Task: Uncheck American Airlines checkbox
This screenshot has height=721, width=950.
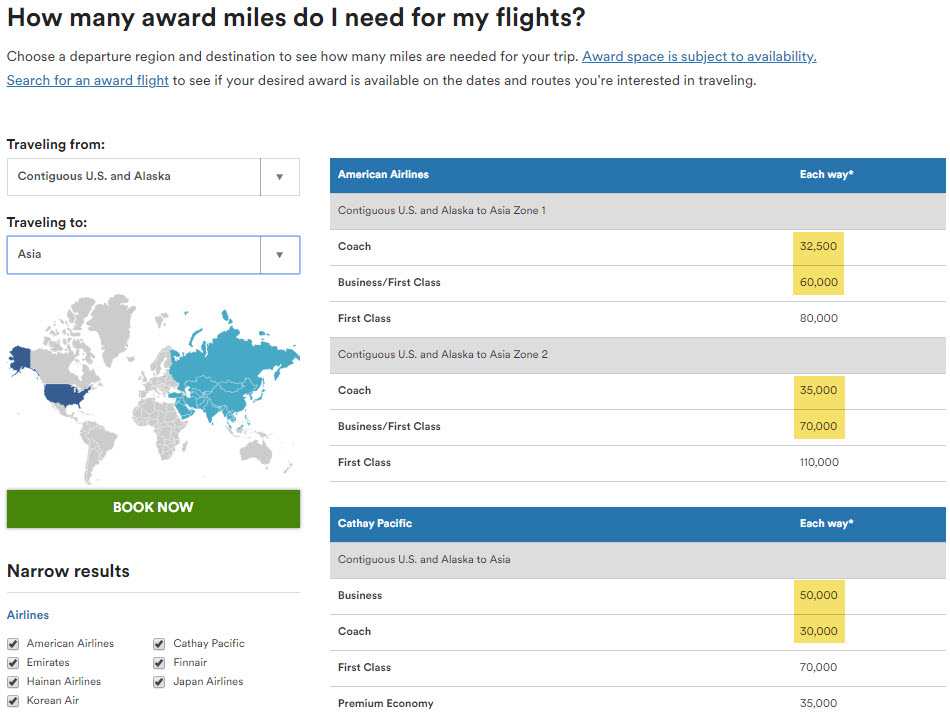Action: 13,643
